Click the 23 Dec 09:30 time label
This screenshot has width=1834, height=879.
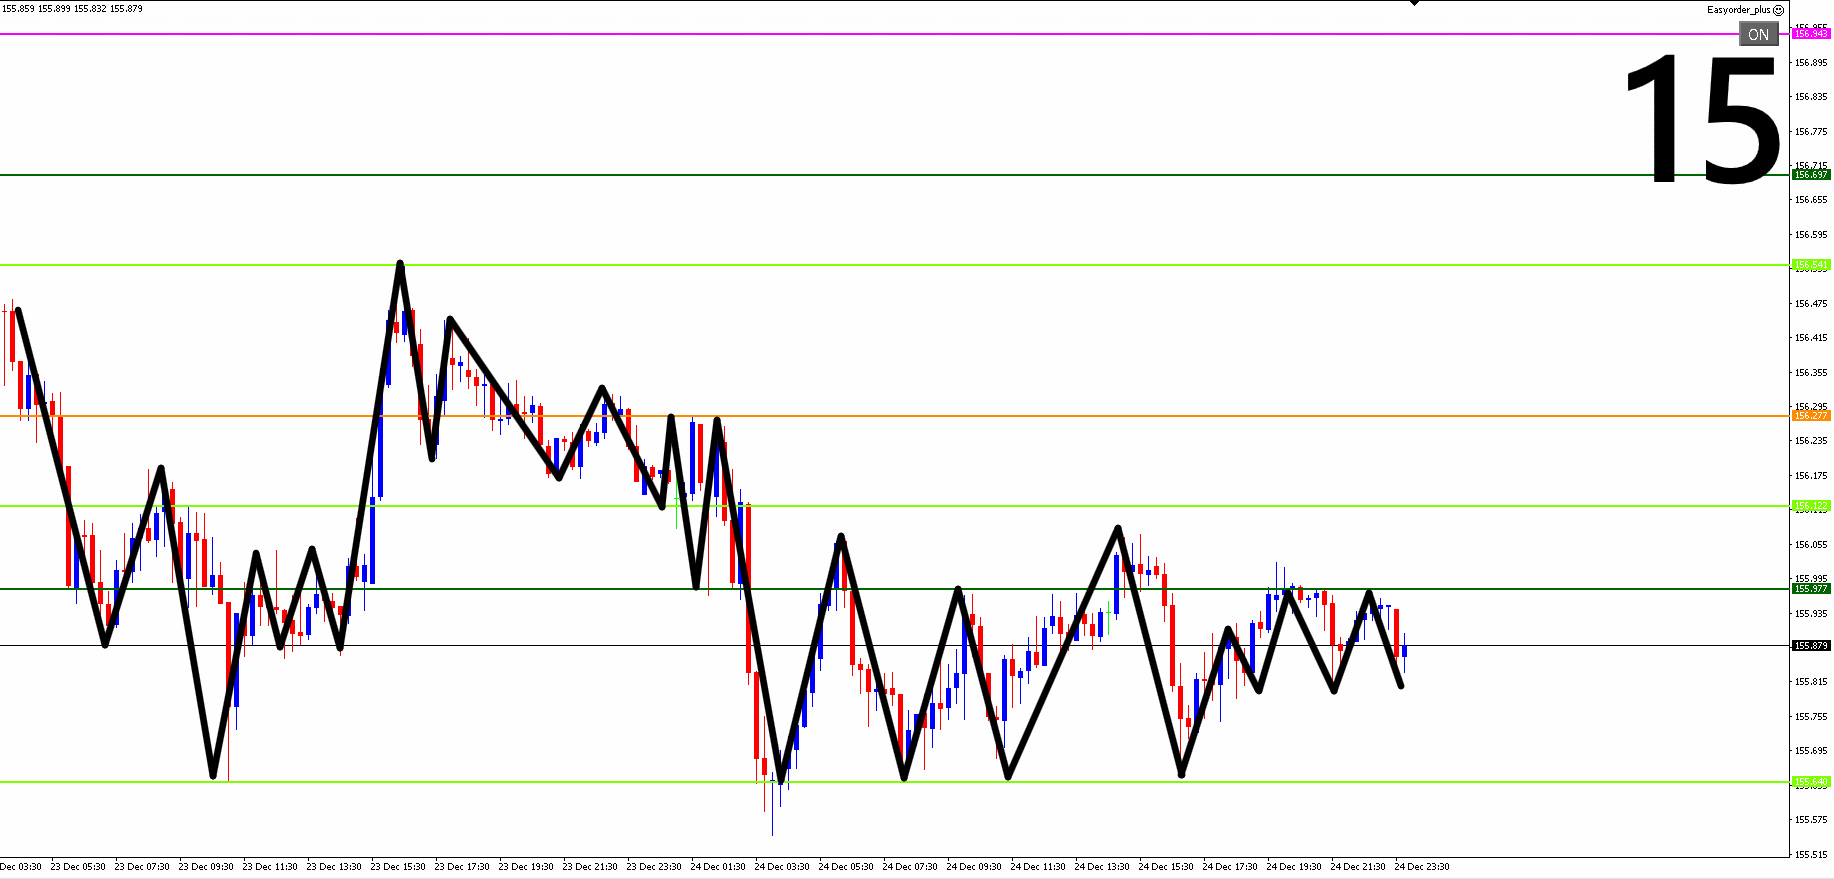tap(206, 867)
